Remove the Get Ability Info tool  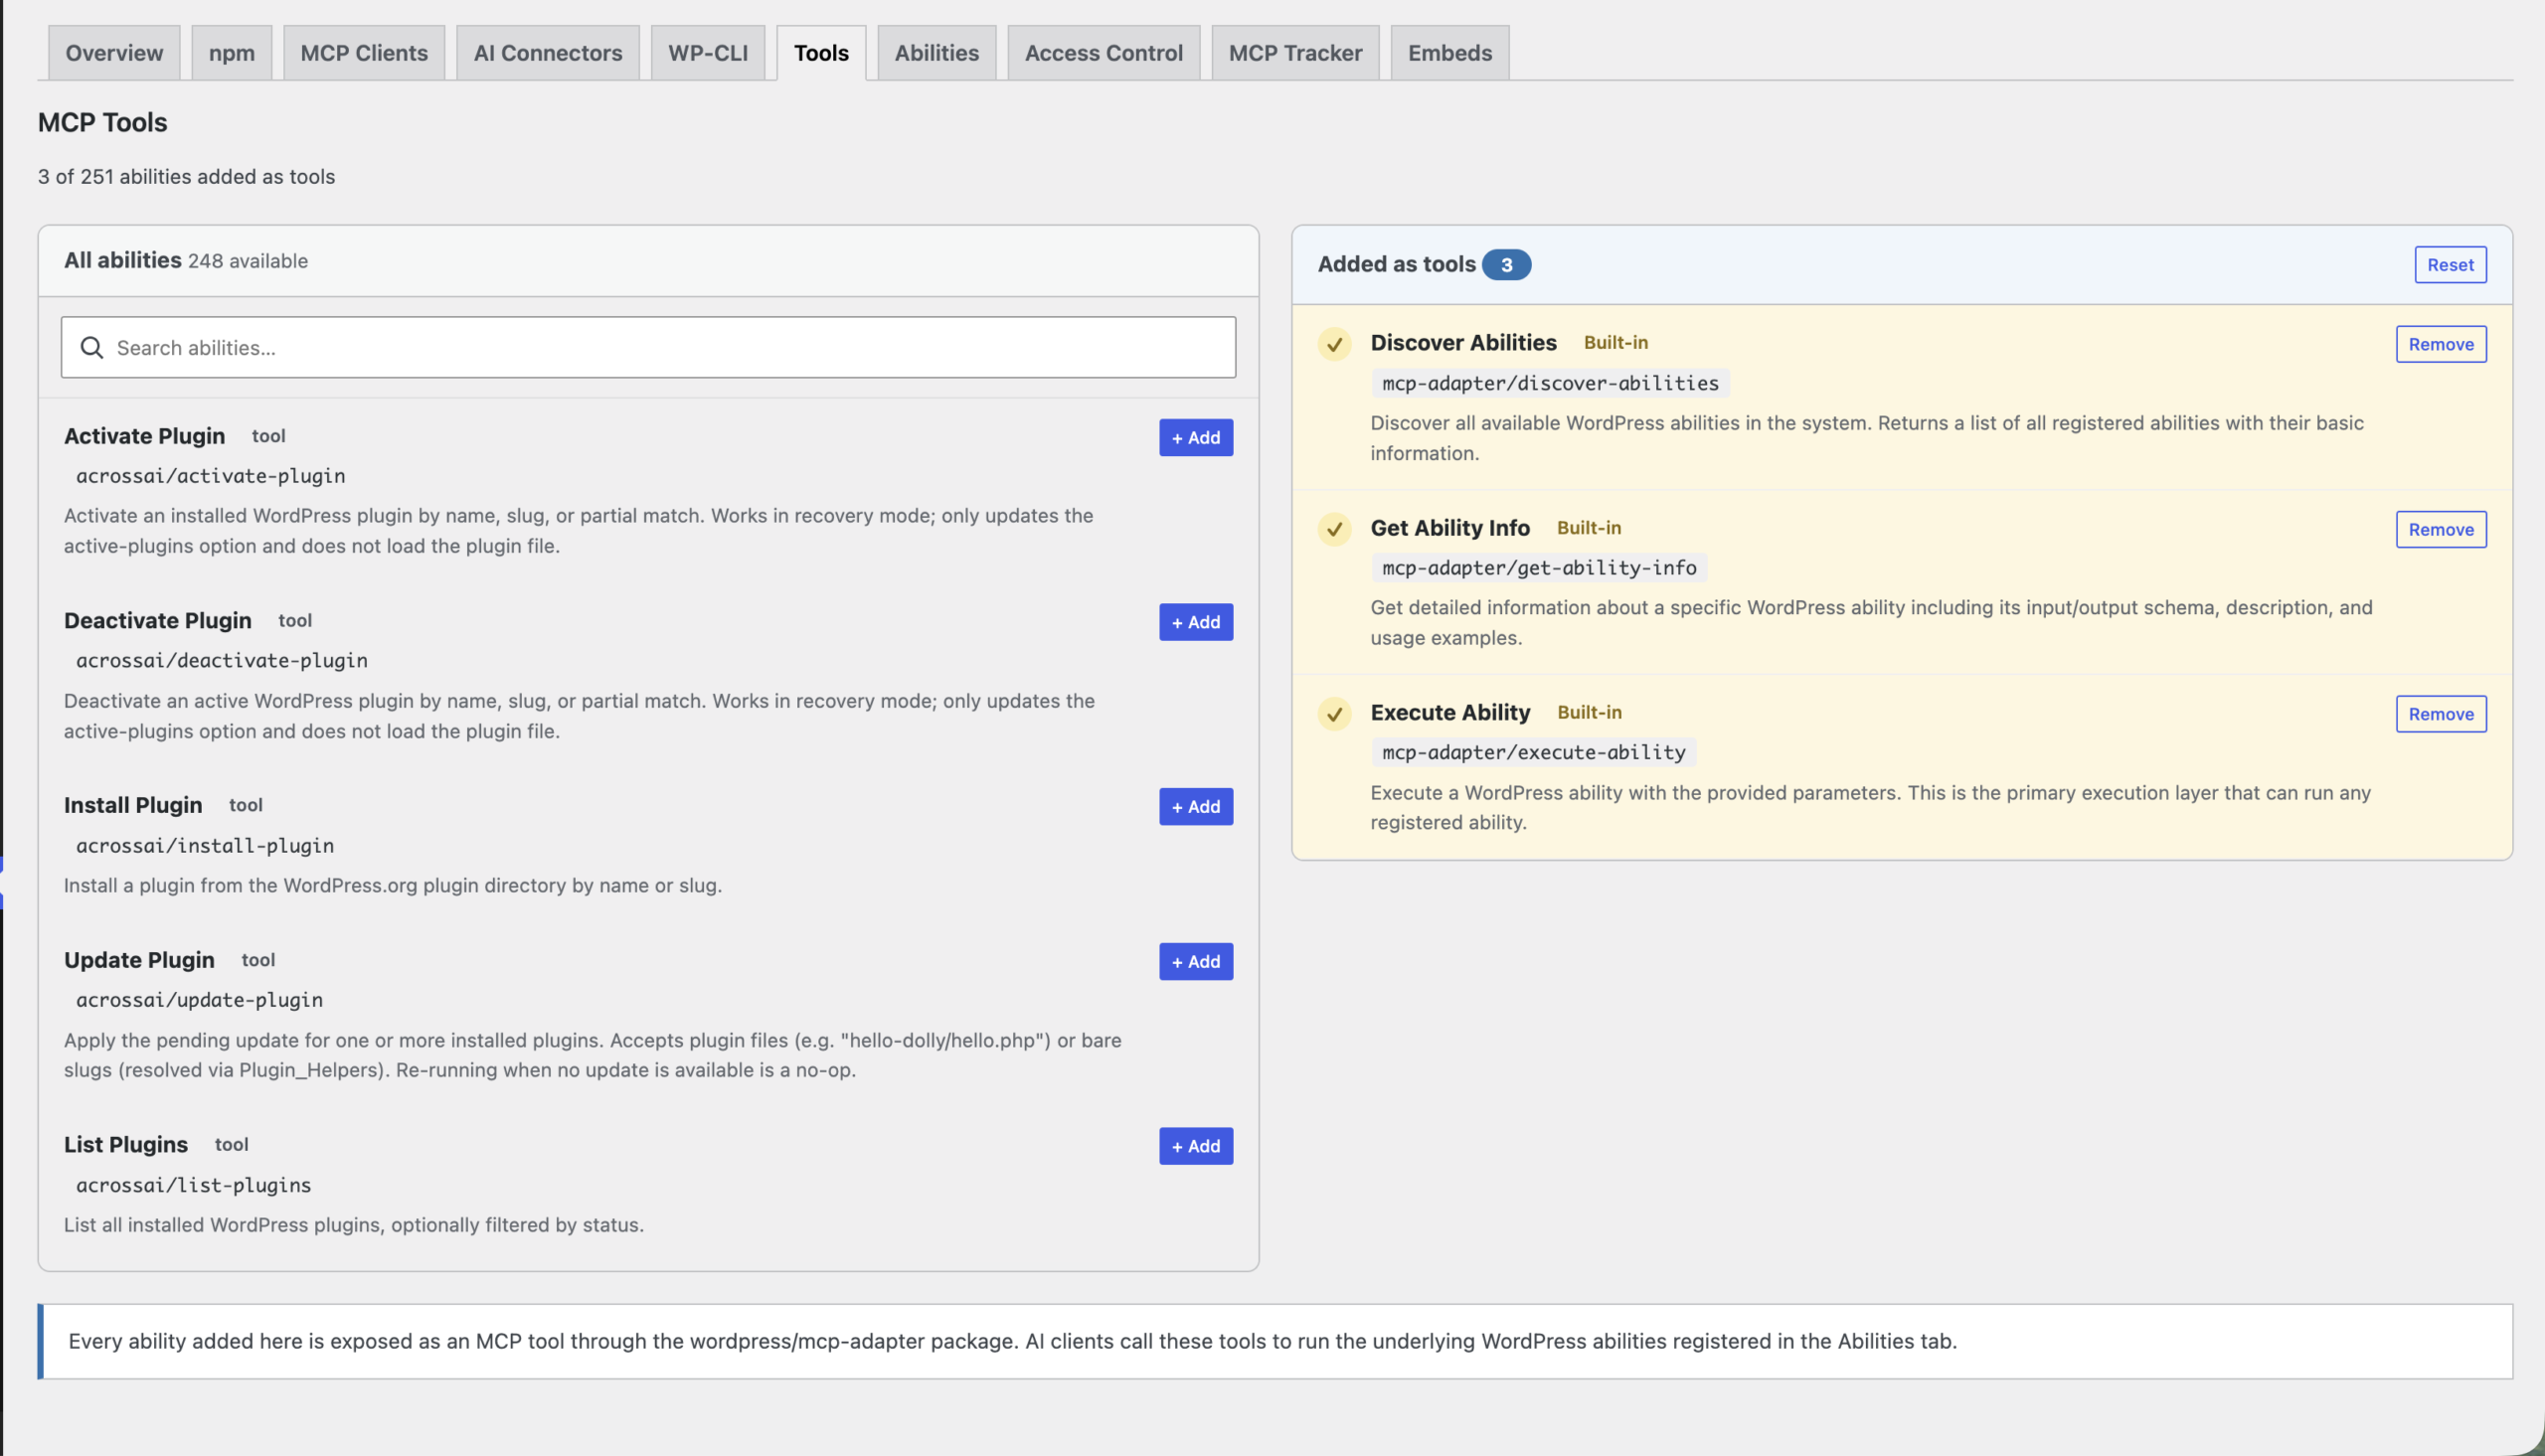pyautogui.click(x=2441, y=529)
